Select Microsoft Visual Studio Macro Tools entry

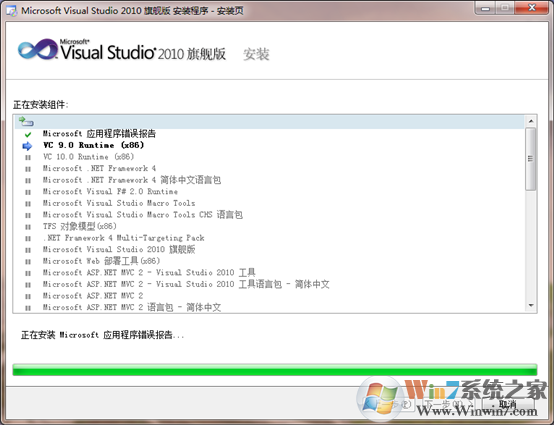click(119, 203)
